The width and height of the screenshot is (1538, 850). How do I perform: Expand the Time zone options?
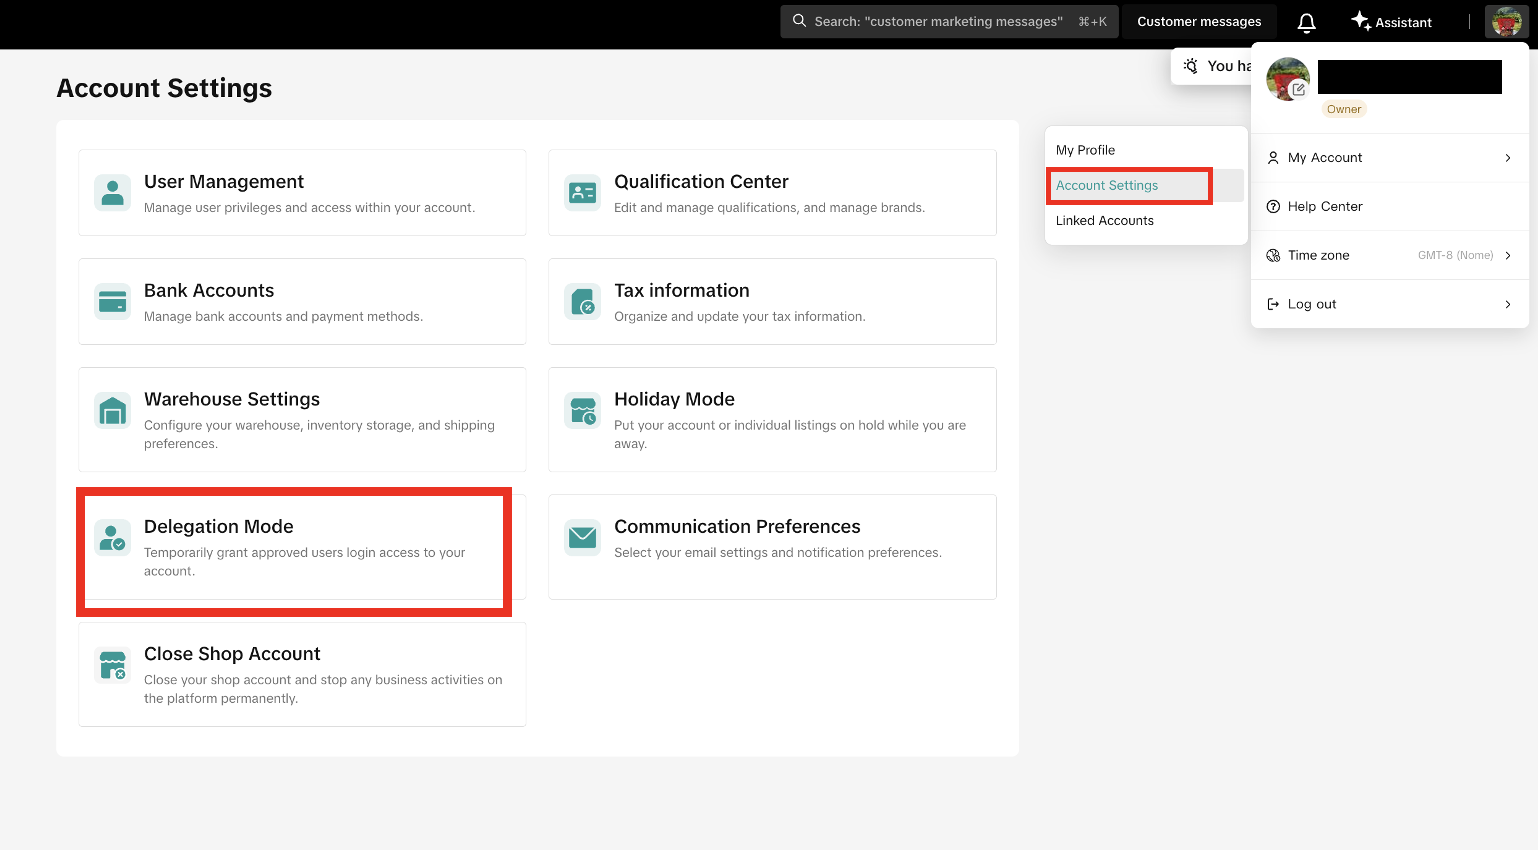click(x=1507, y=255)
